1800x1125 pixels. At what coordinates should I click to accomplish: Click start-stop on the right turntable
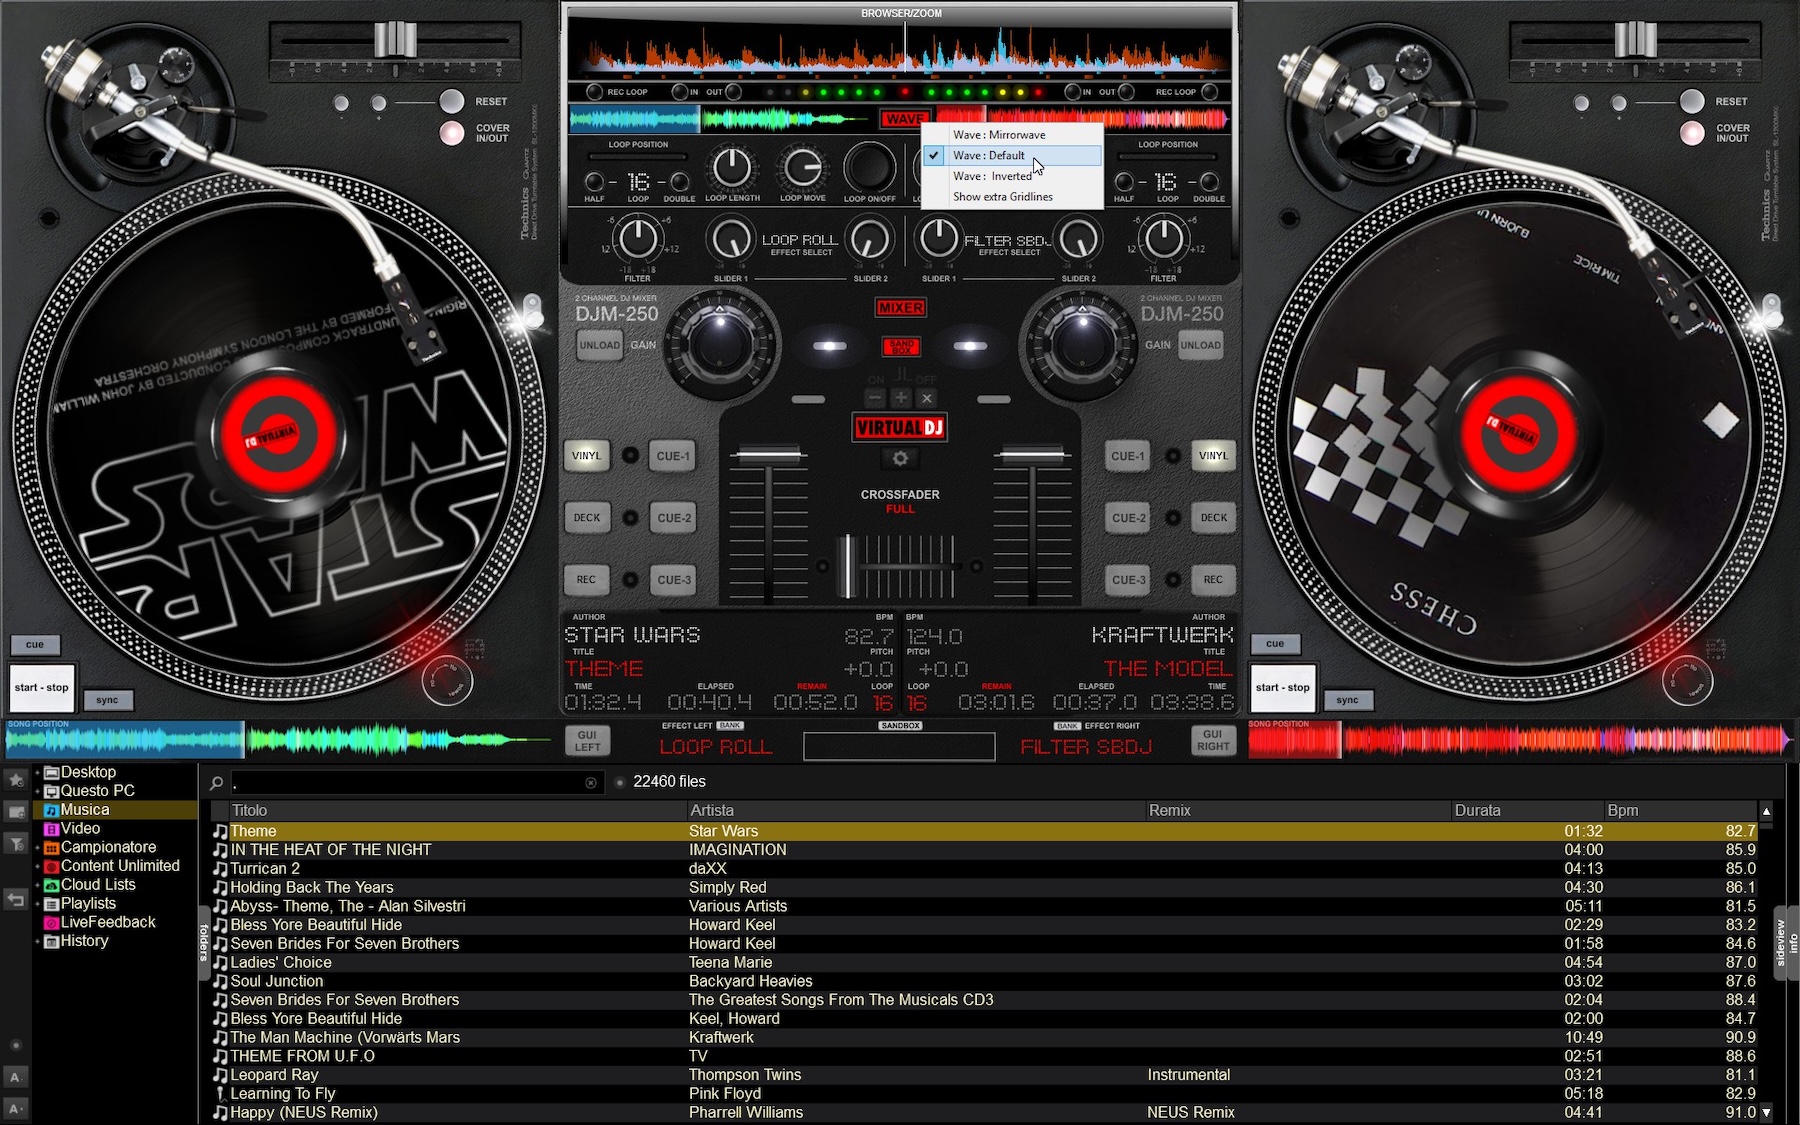(1283, 687)
